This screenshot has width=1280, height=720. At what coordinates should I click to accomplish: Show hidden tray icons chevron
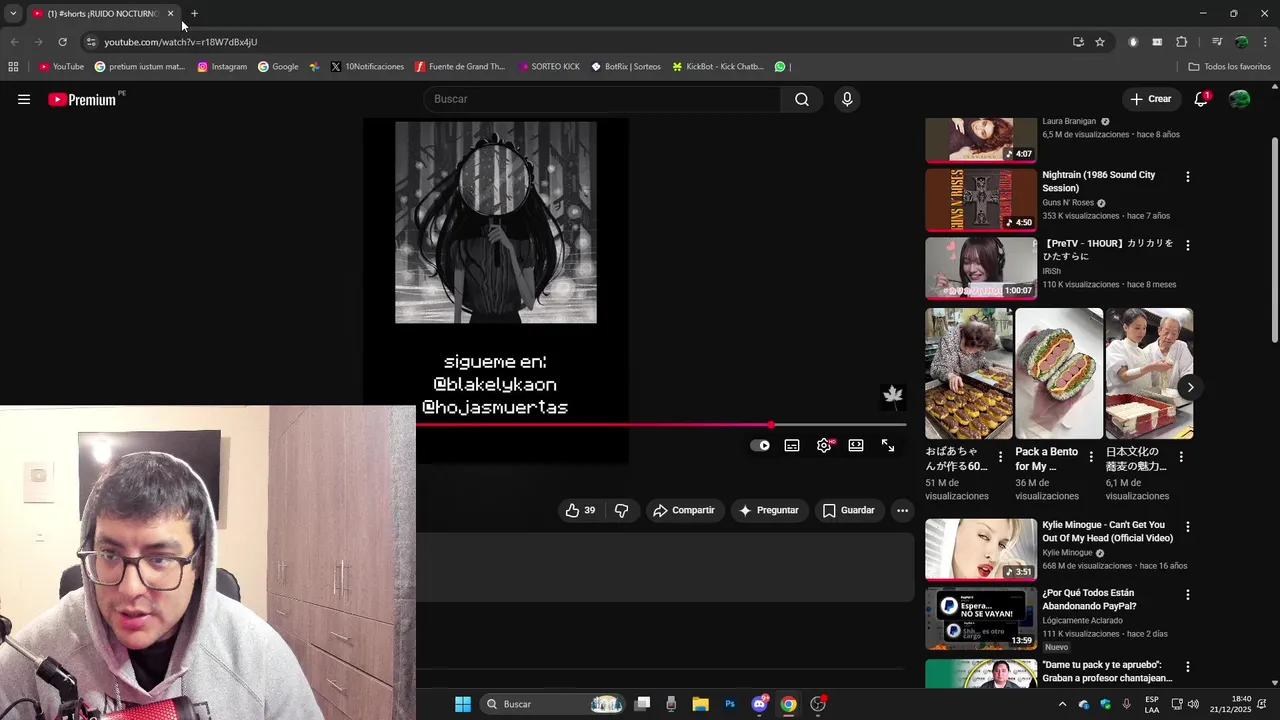[x=1062, y=704]
